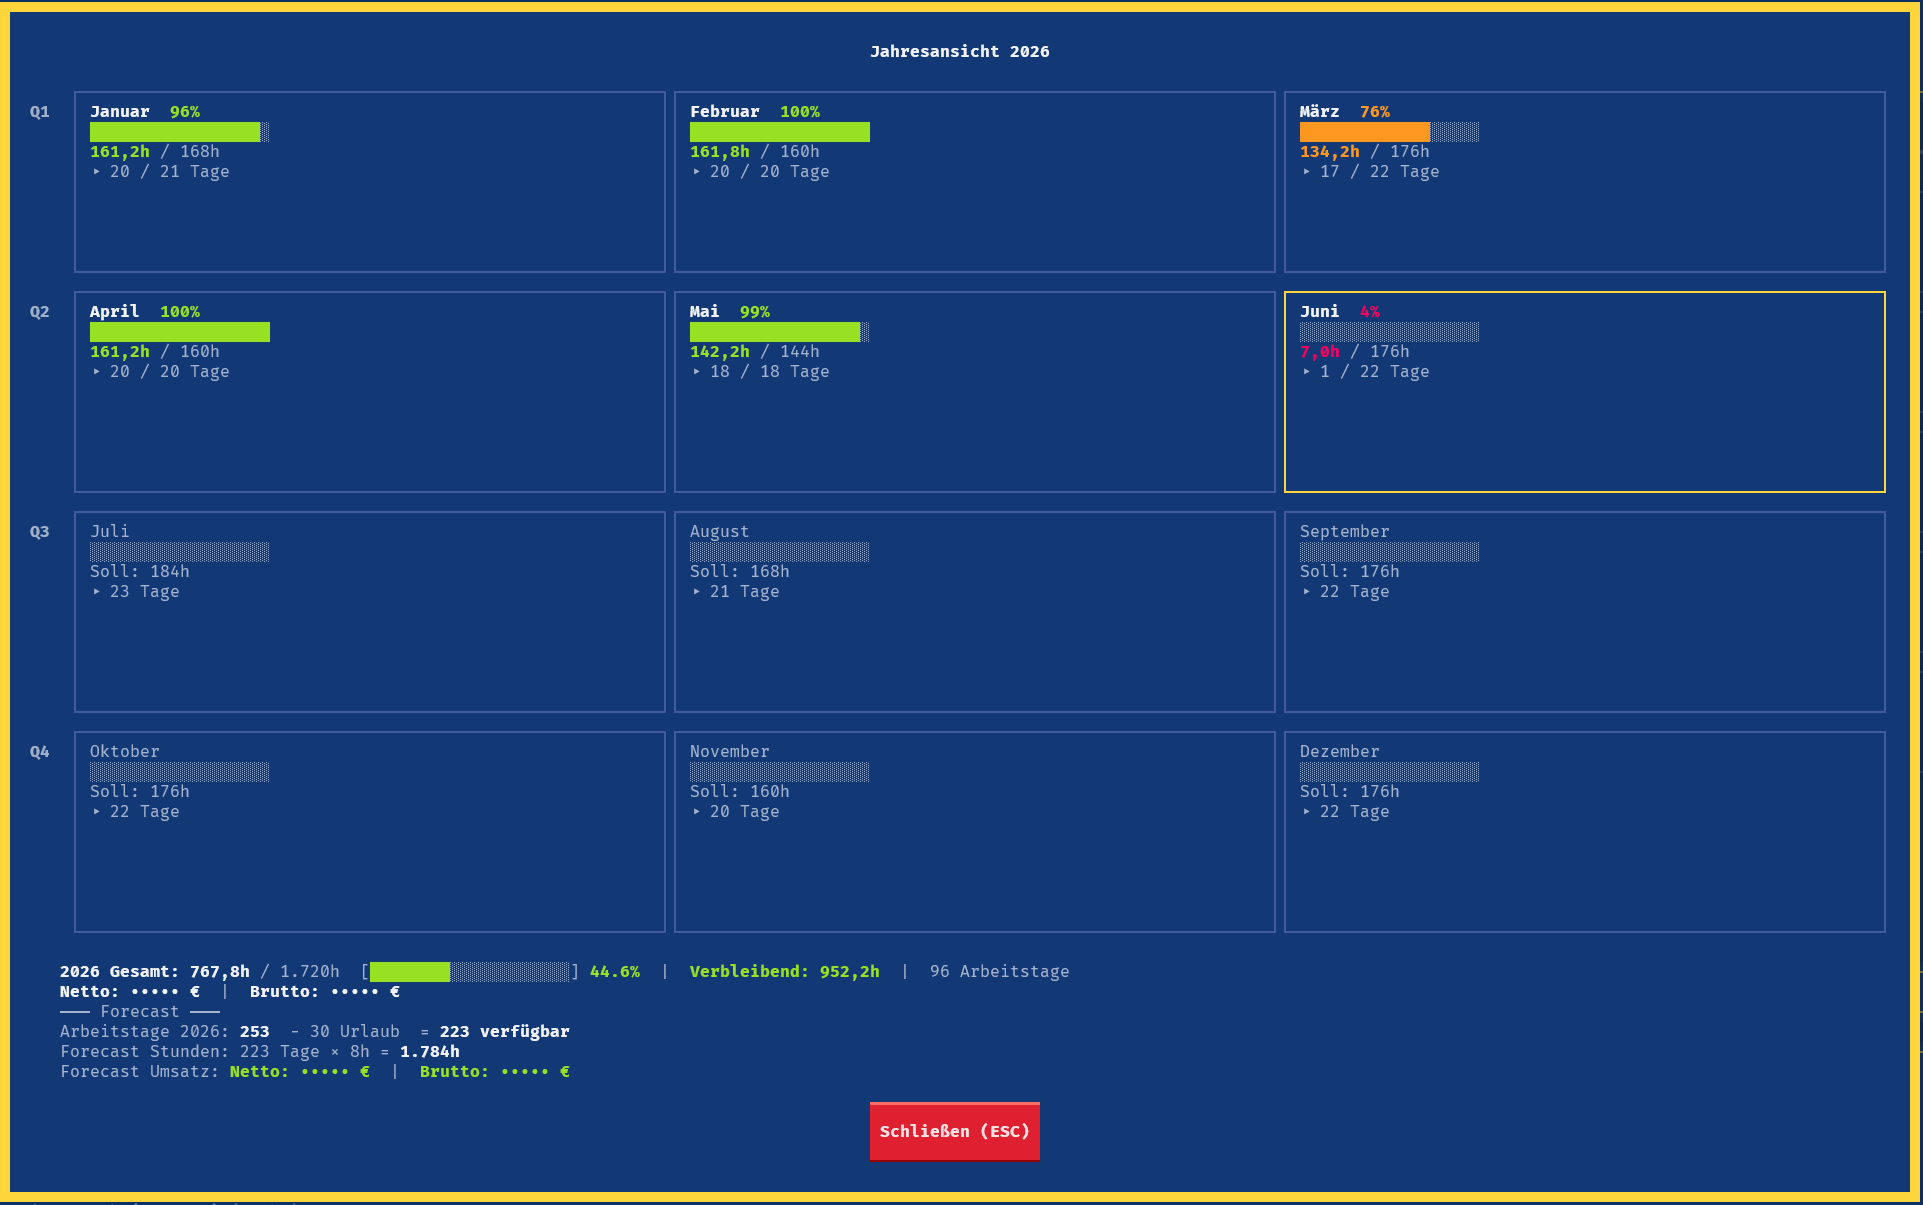
Task: Select the Dezember month card
Action: (1585, 832)
